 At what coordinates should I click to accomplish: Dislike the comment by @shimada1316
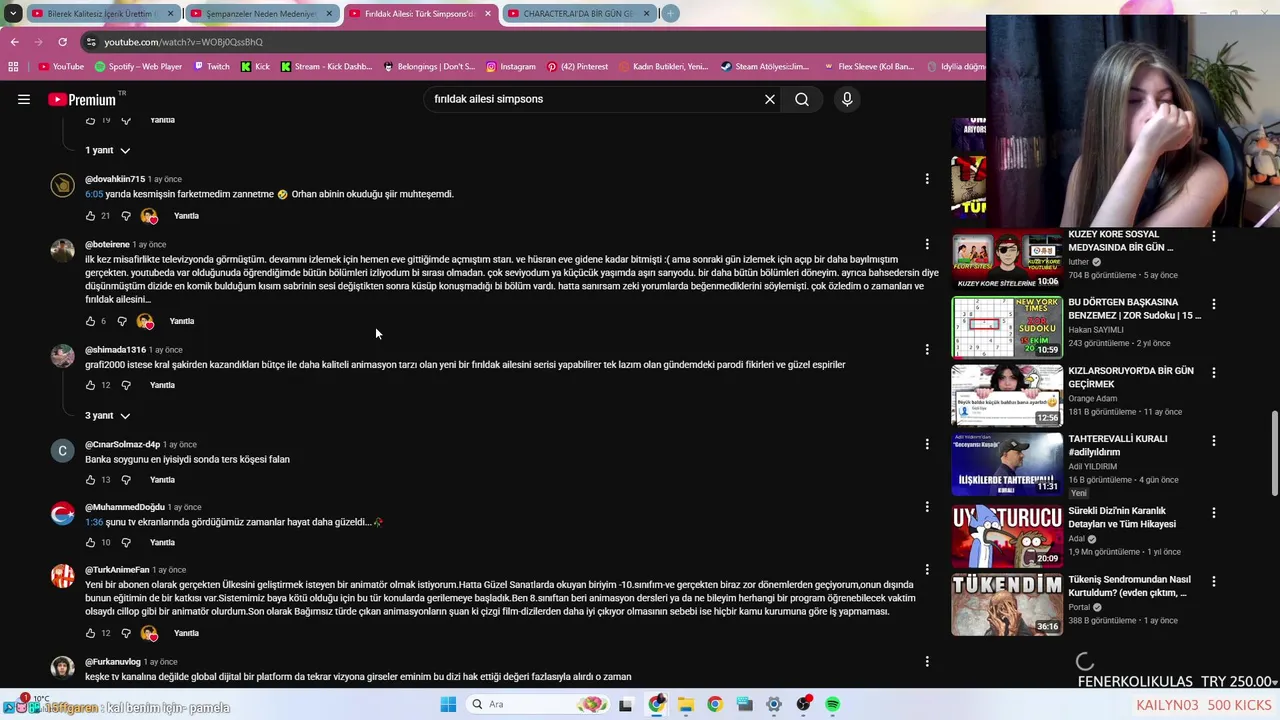point(126,385)
